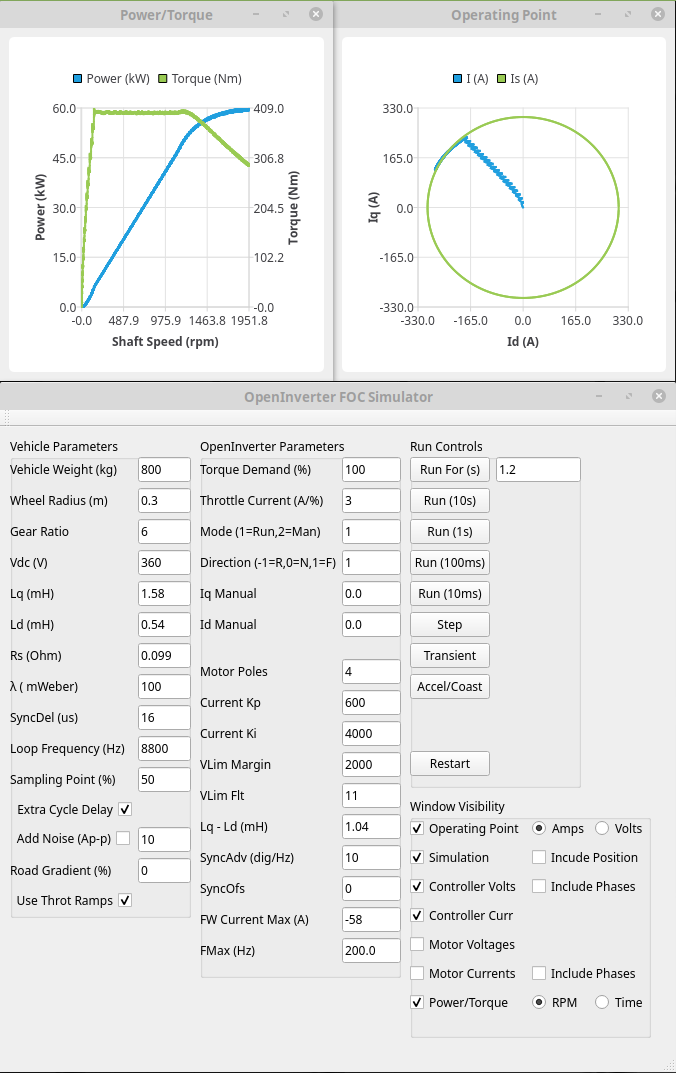Screen dimensions: 676x1073
Task: Enable Include Phases next to Controller Volts
Action: (539, 886)
